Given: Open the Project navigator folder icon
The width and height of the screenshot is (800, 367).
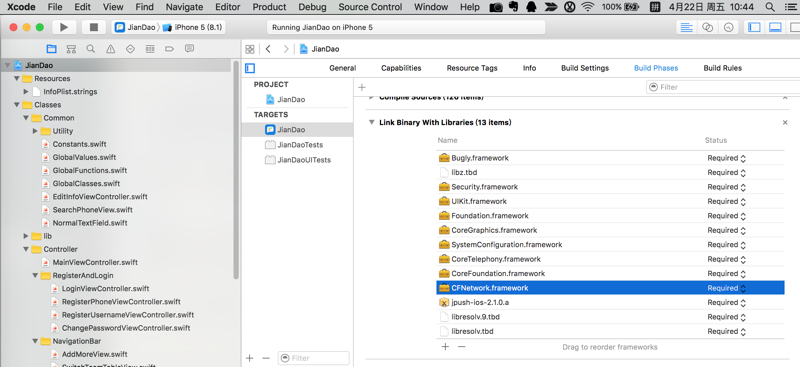Looking at the screenshot, I should [52, 49].
